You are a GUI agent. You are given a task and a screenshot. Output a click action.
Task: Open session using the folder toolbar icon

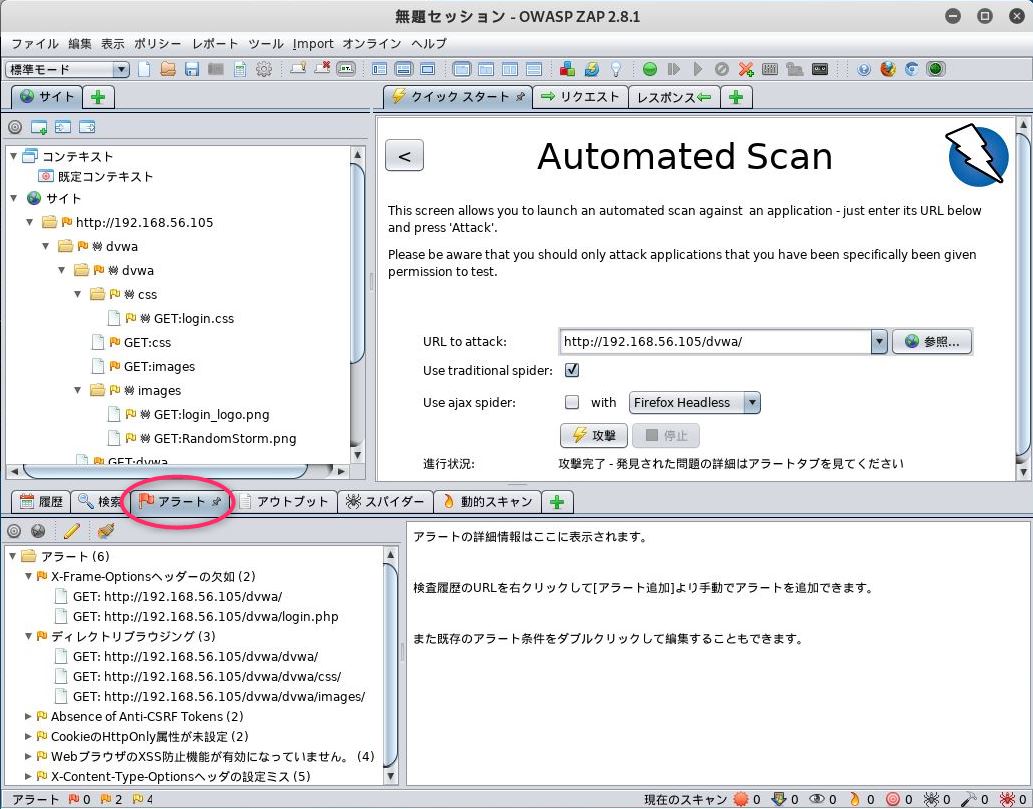click(168, 69)
